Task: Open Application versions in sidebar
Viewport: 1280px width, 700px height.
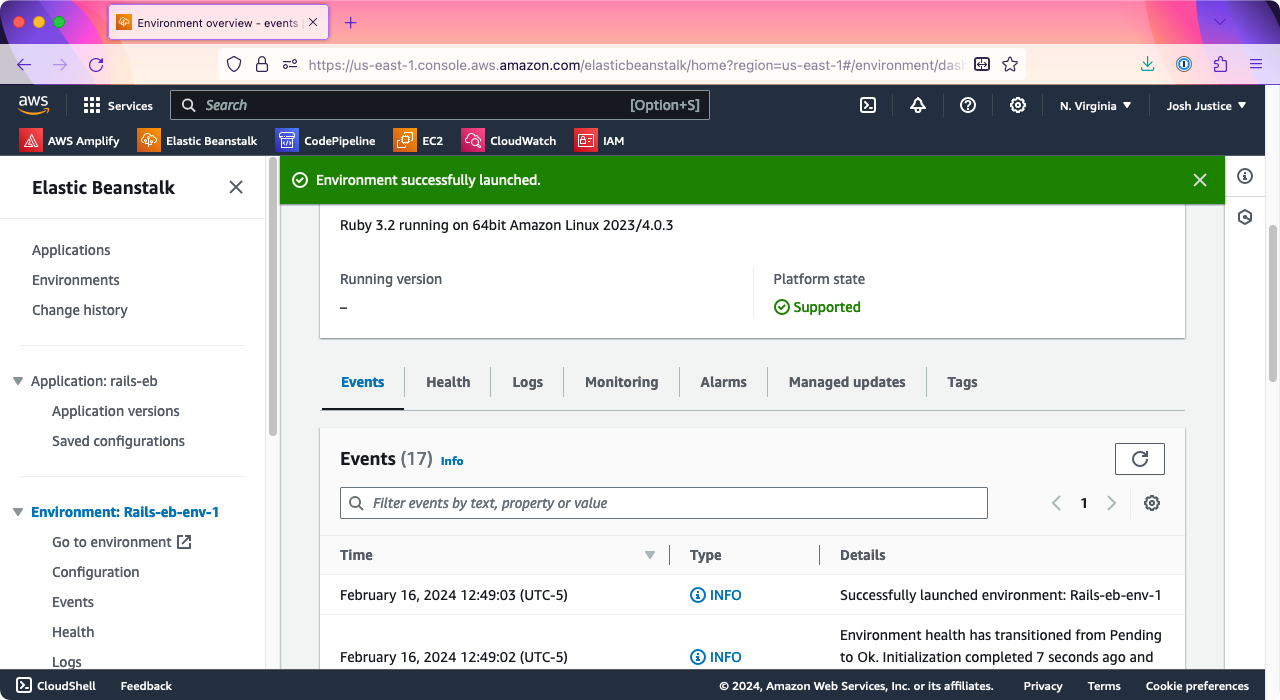Action: tap(116, 411)
